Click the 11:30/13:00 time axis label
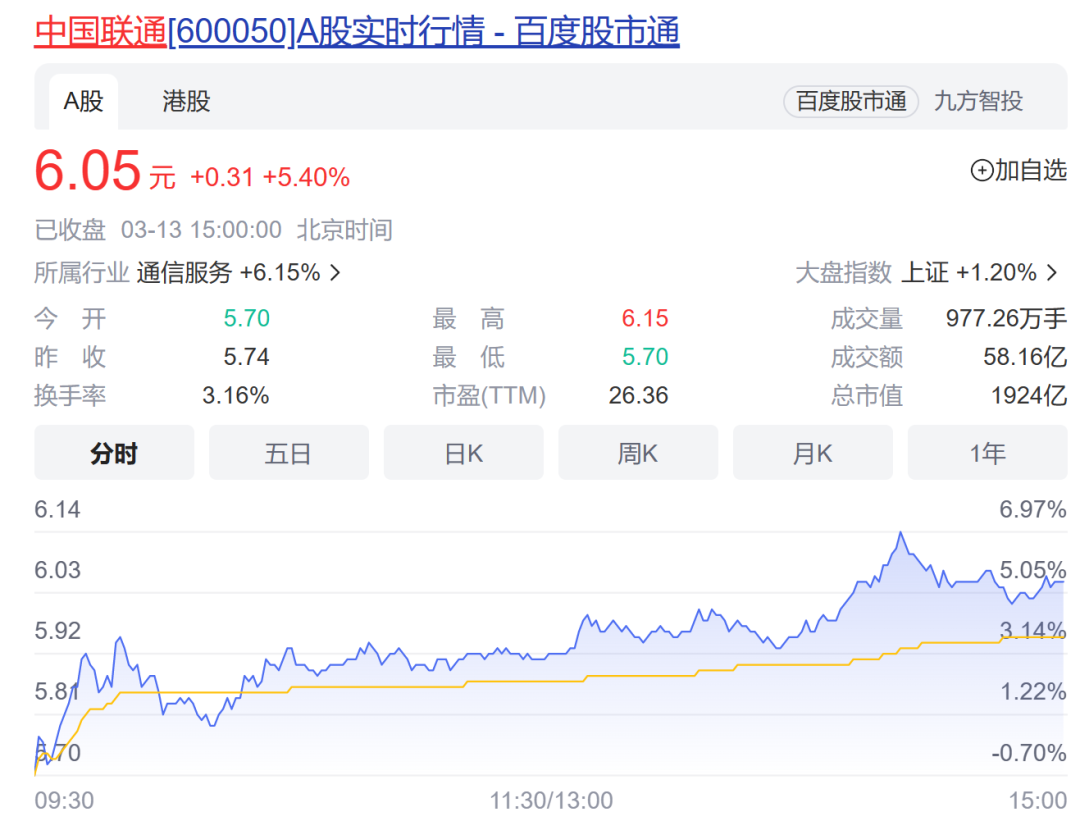This screenshot has width=1080, height=821. pos(551,800)
